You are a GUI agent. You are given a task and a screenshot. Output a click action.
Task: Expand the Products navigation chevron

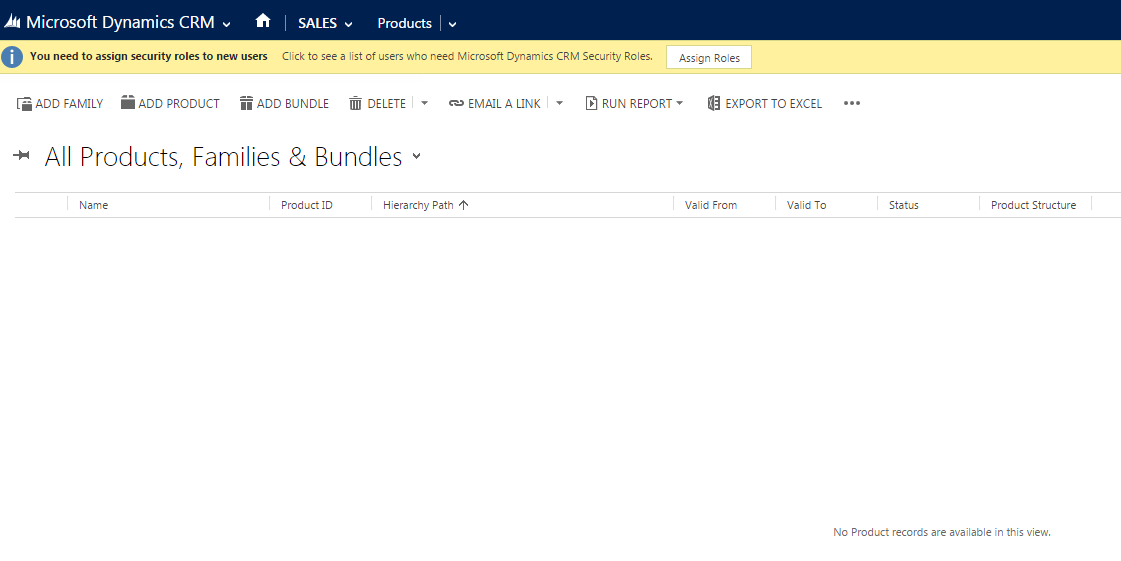[x=452, y=24]
